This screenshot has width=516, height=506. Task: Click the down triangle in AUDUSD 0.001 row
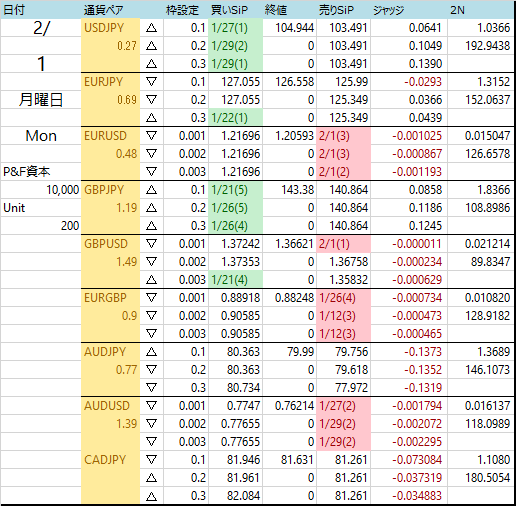[152, 406]
